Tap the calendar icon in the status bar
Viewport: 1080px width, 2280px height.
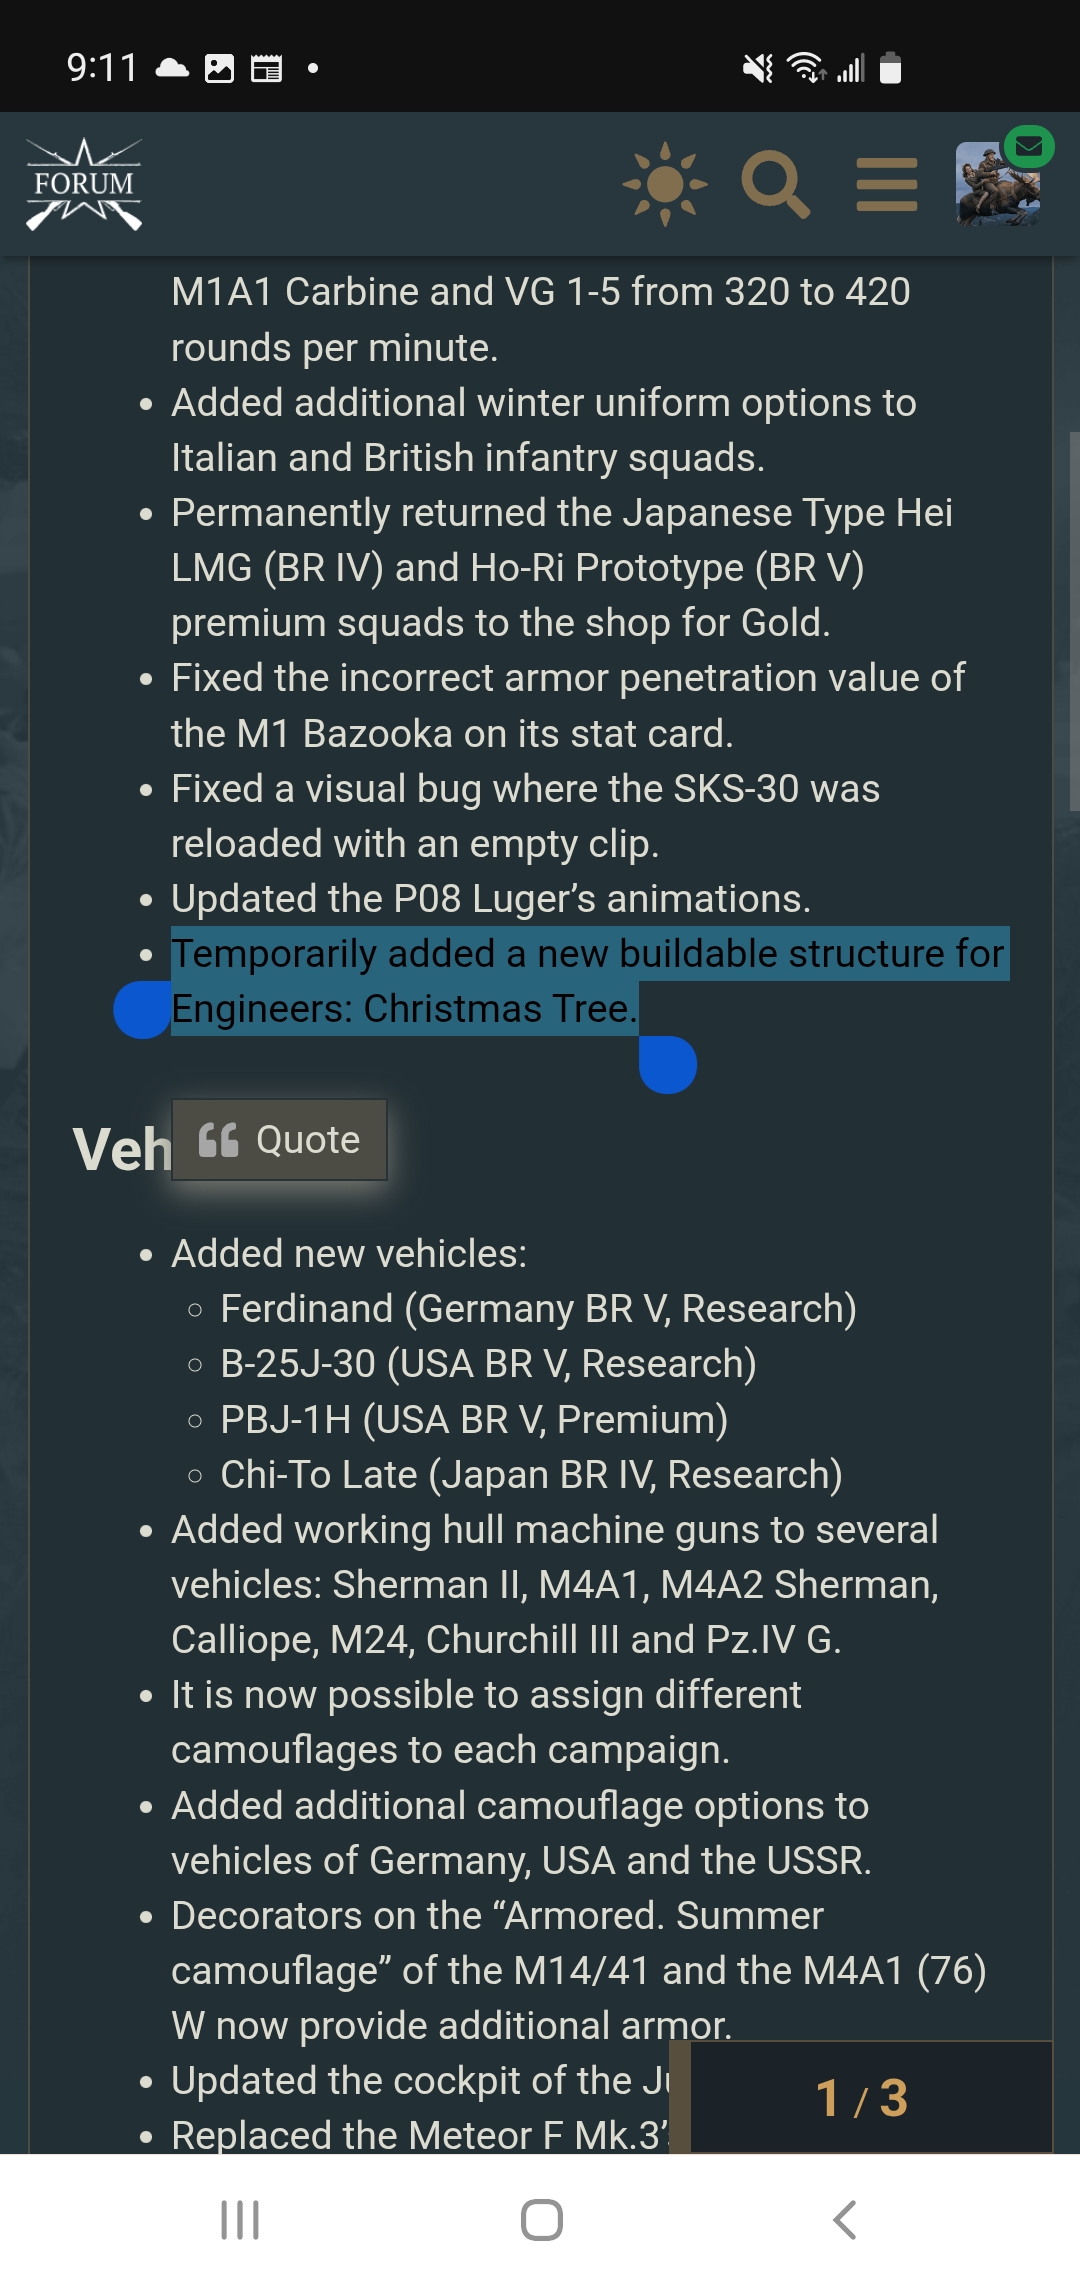pos(266,68)
